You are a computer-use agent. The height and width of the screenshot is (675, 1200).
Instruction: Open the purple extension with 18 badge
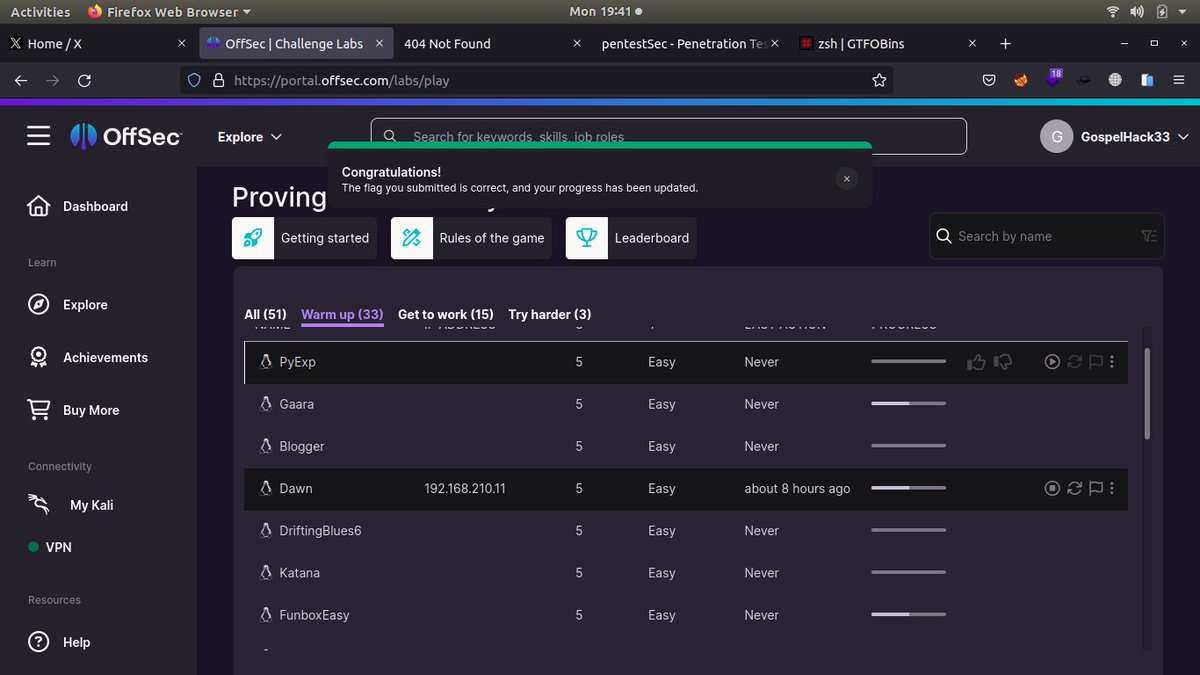[1052, 79]
